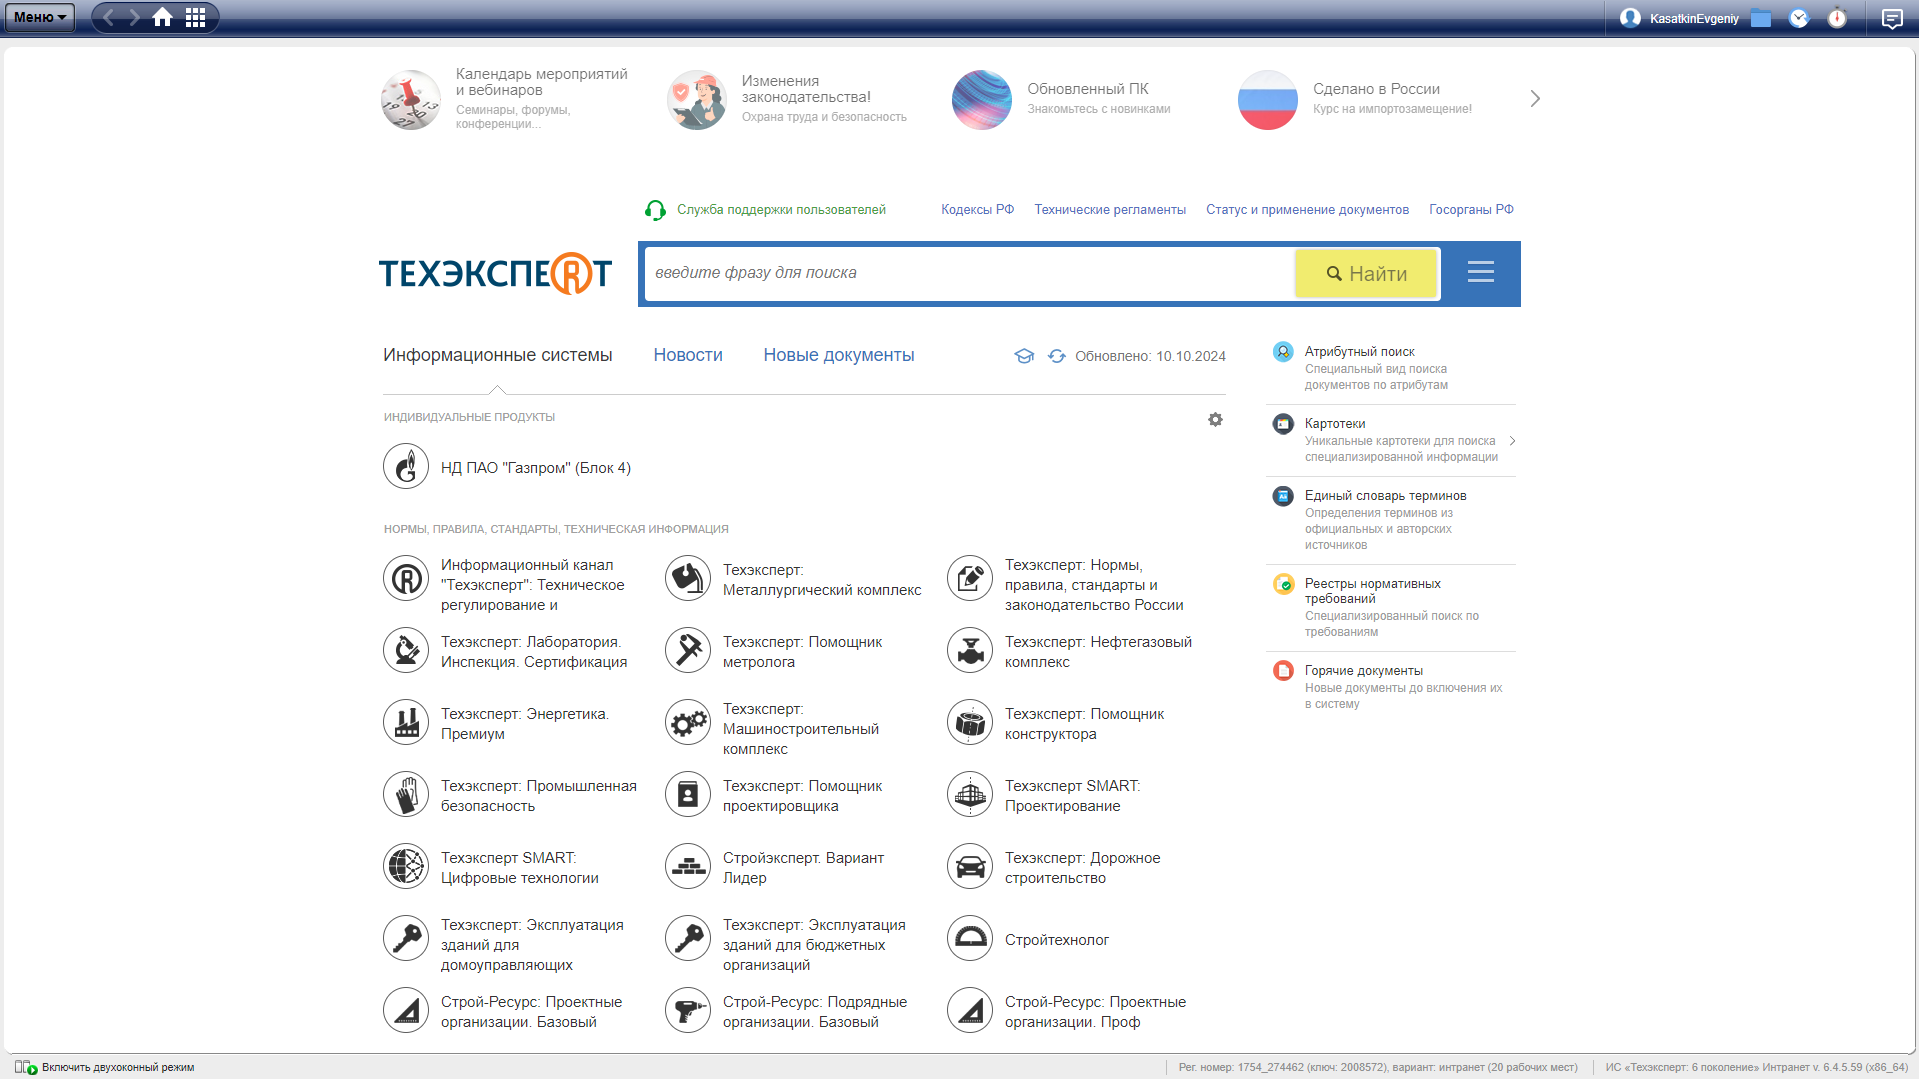Switch to Новые документы tab
This screenshot has height=1079, width=1919.
[839, 355]
